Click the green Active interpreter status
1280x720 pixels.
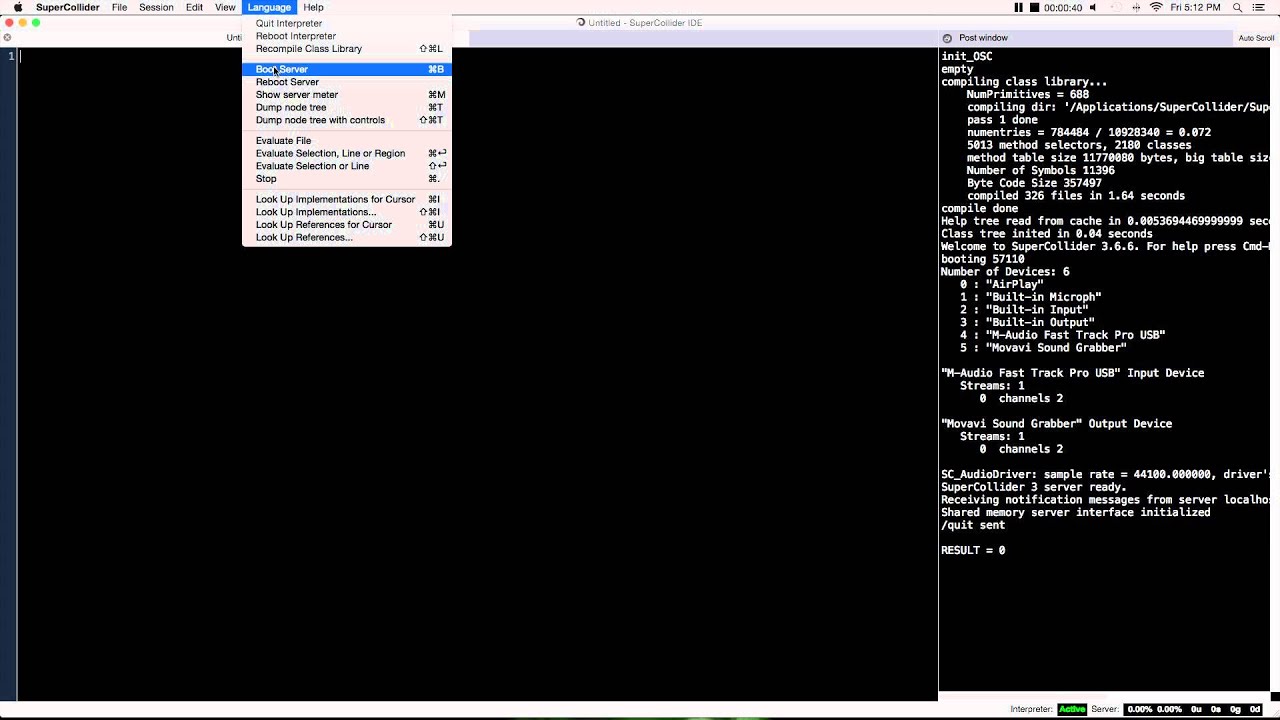pos(1072,709)
